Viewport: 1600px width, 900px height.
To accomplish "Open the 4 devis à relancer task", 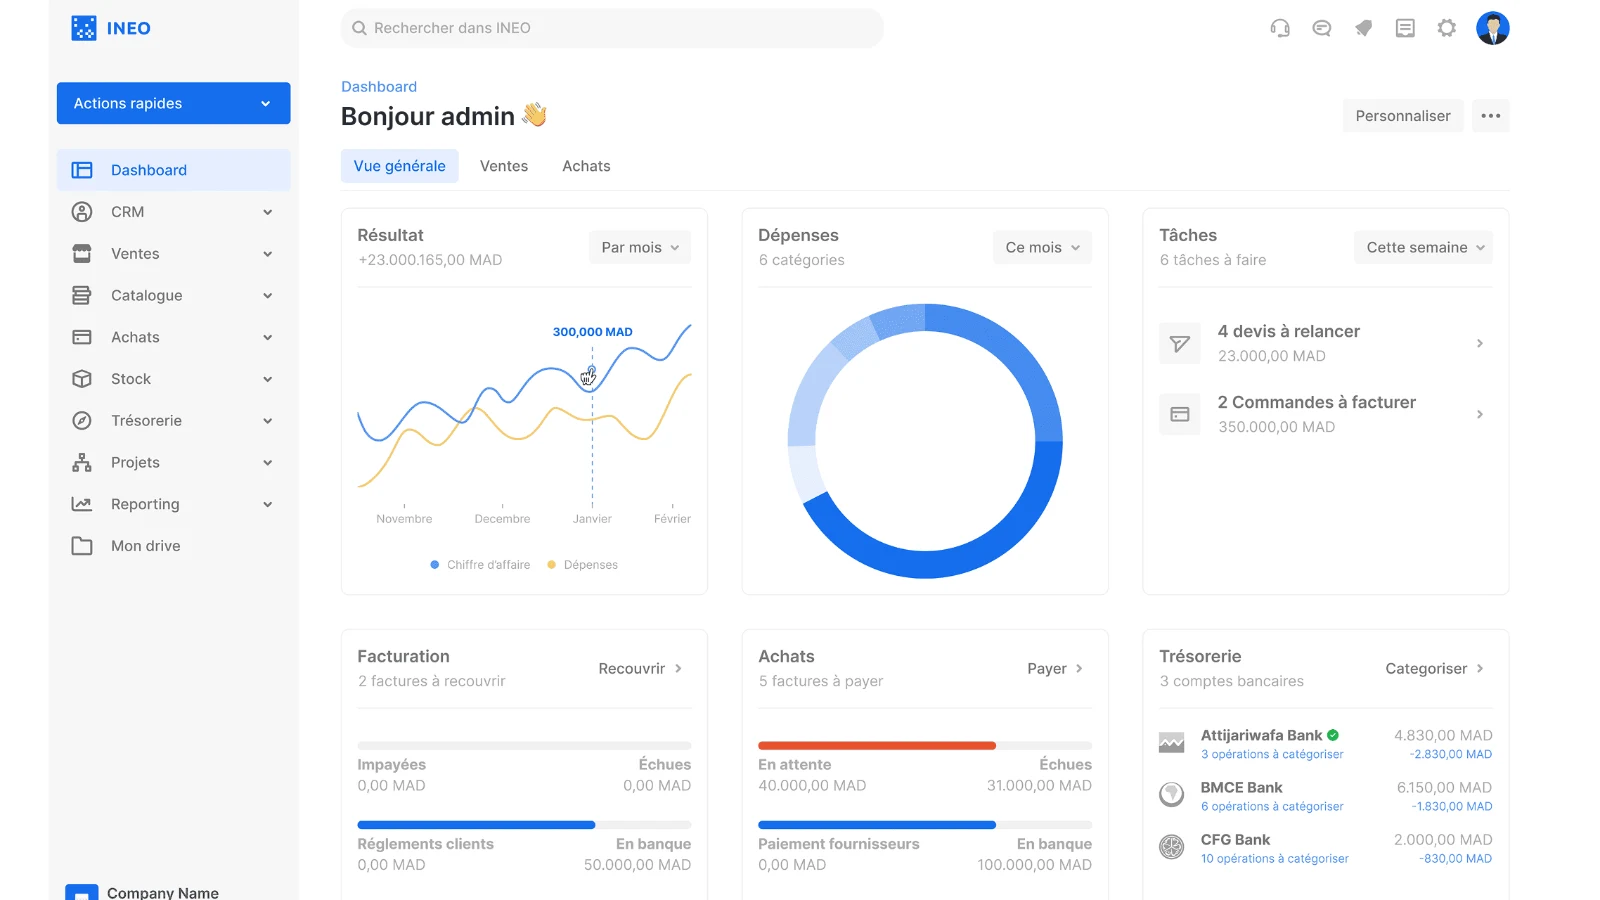I will tap(1325, 343).
